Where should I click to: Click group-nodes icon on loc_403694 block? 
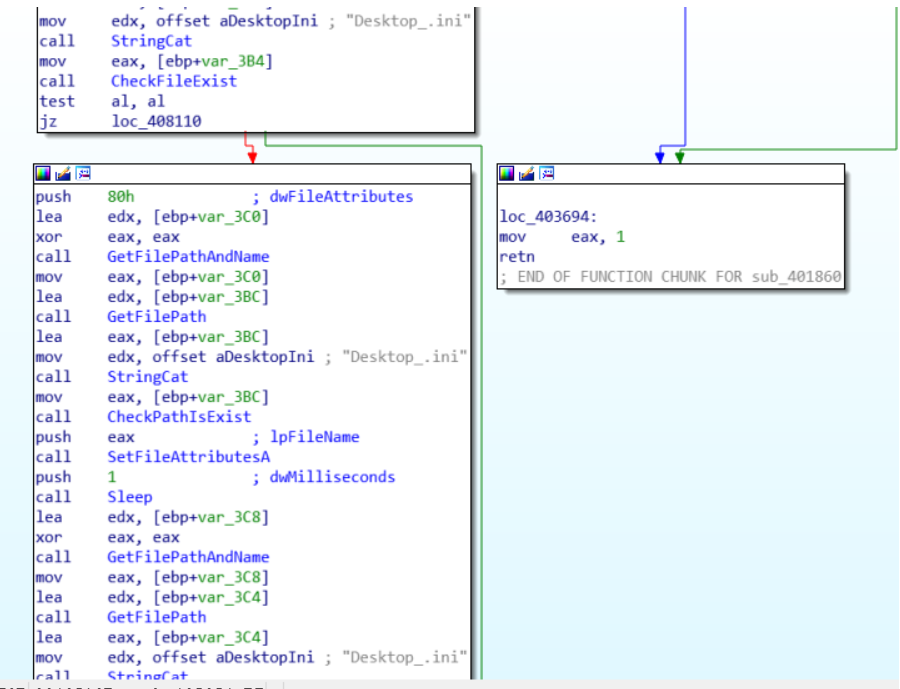pos(547,173)
